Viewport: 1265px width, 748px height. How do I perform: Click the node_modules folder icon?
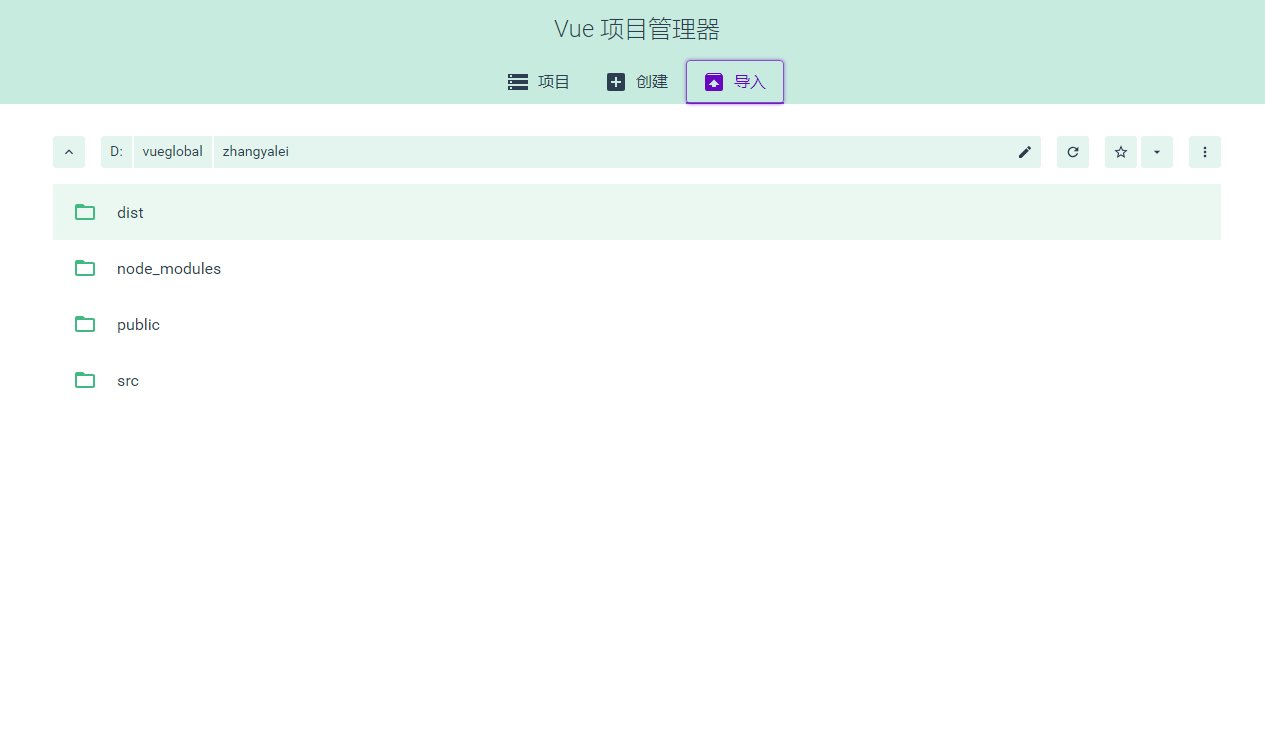pyautogui.click(x=85, y=268)
